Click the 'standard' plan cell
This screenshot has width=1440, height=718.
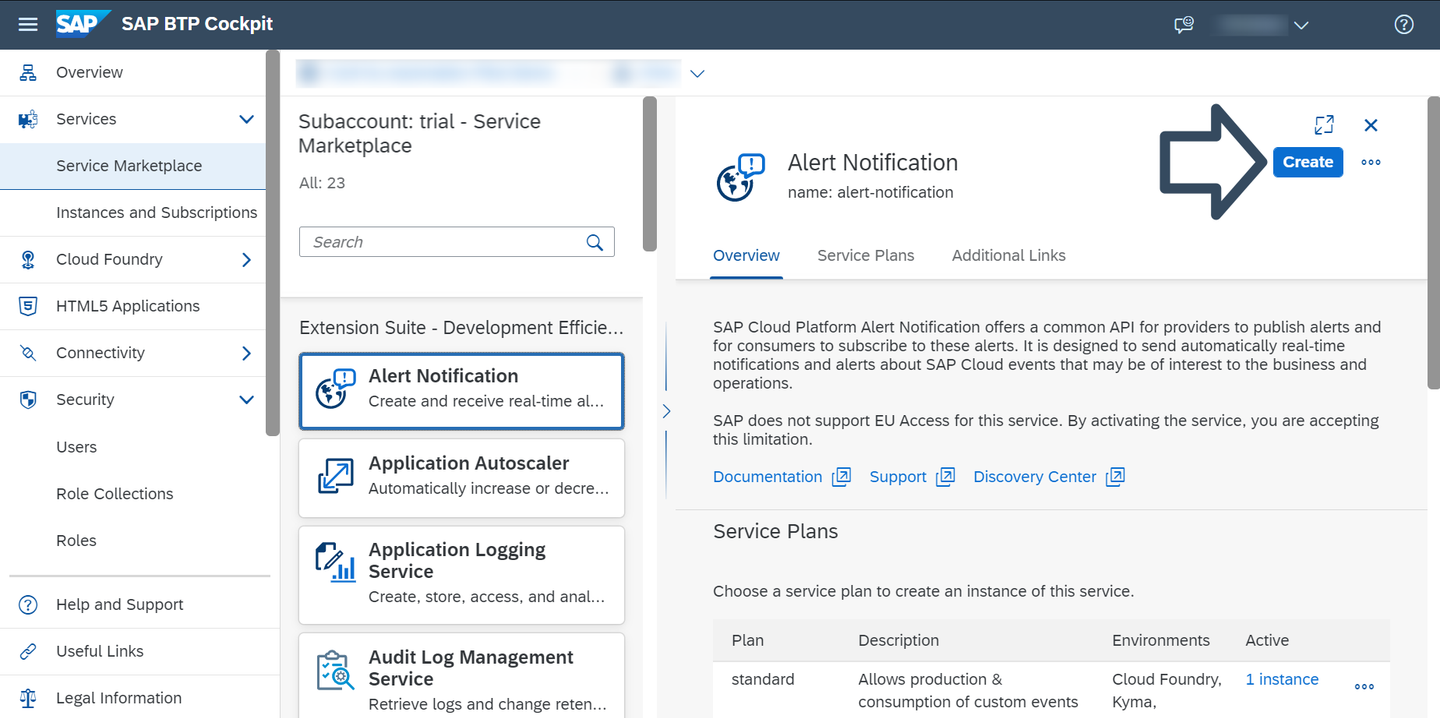(763, 679)
